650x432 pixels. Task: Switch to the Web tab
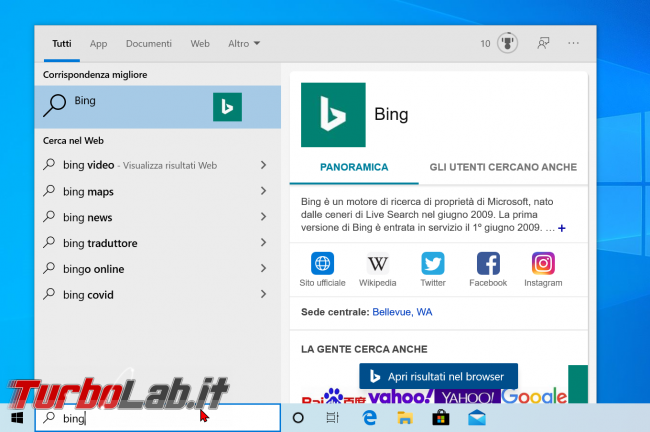point(200,44)
